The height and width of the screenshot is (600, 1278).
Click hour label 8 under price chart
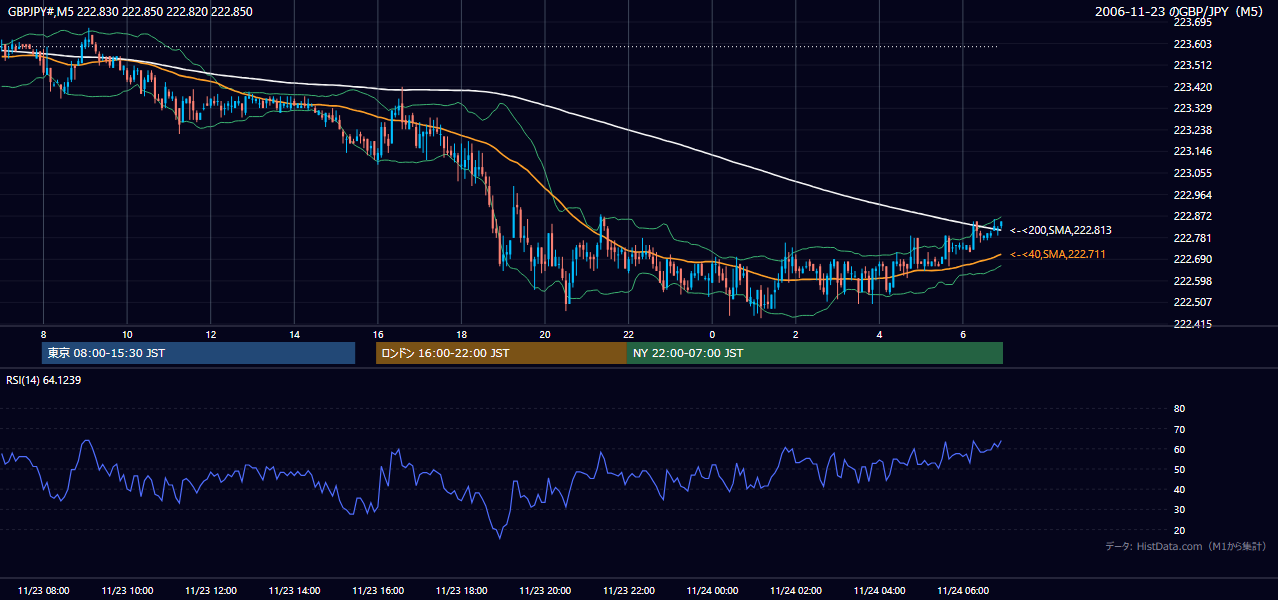point(44,334)
